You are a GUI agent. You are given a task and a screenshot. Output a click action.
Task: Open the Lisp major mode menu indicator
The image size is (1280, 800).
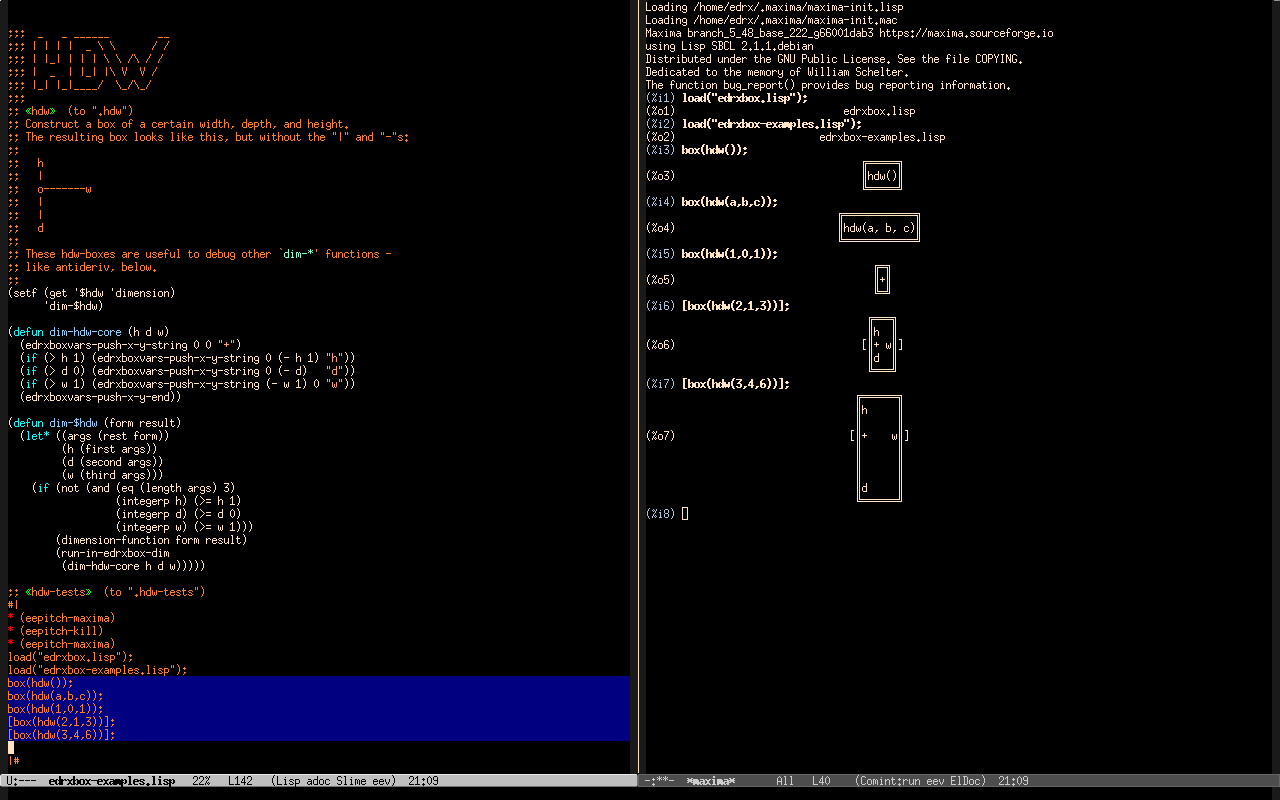pos(286,781)
